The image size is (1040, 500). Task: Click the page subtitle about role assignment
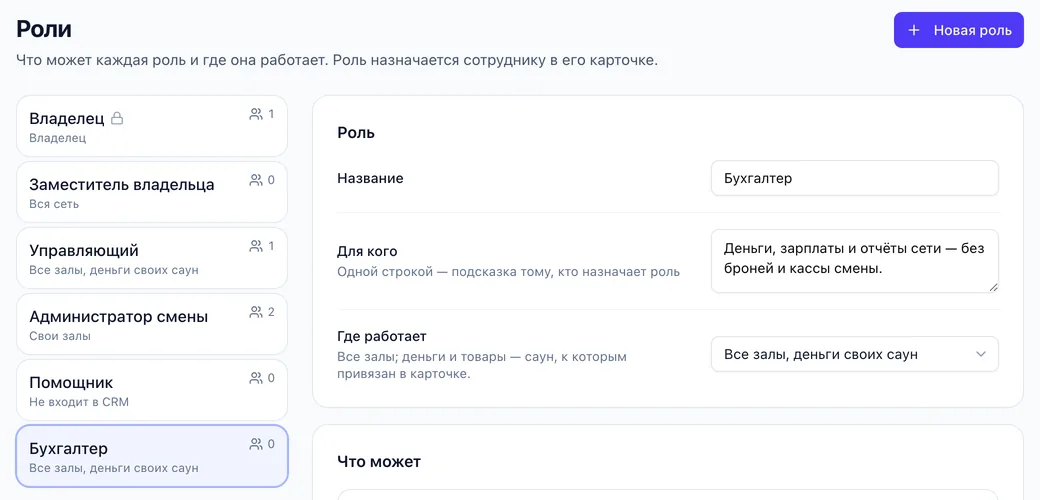coord(336,60)
